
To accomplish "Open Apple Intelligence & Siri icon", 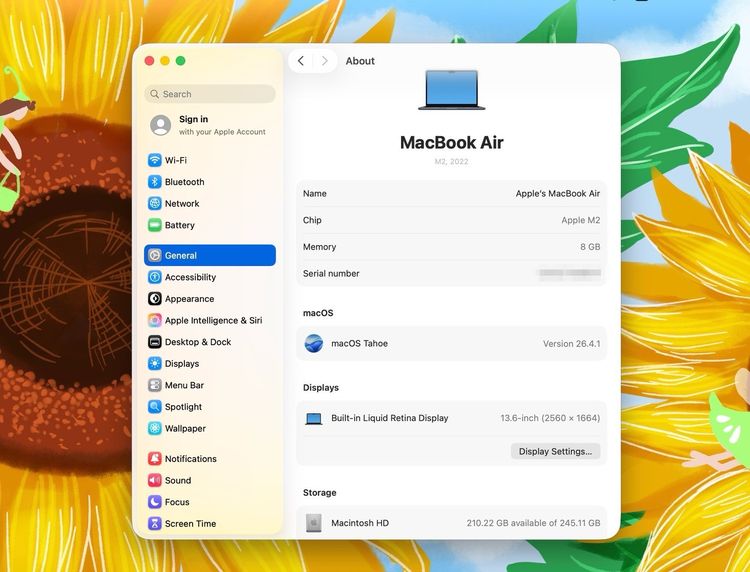I will click(154, 320).
